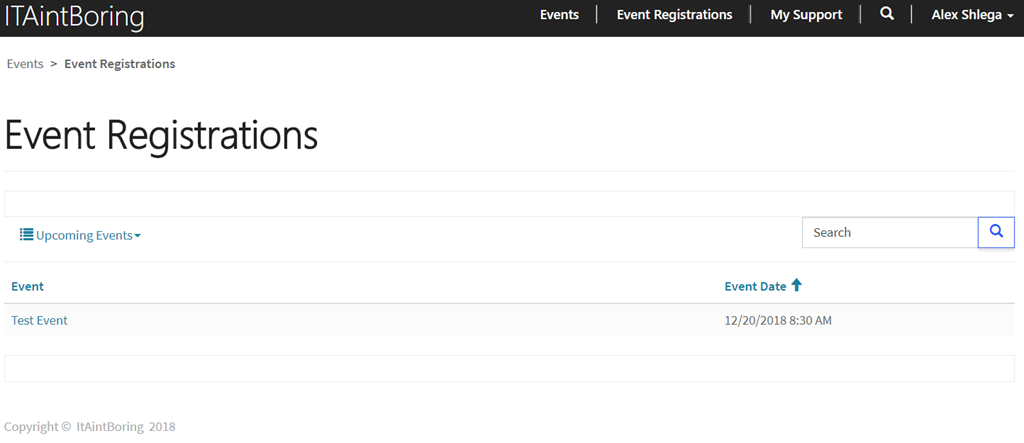The height and width of the screenshot is (443, 1024).
Task: Open Event Registrations in the top navigation
Action: (x=675, y=14)
